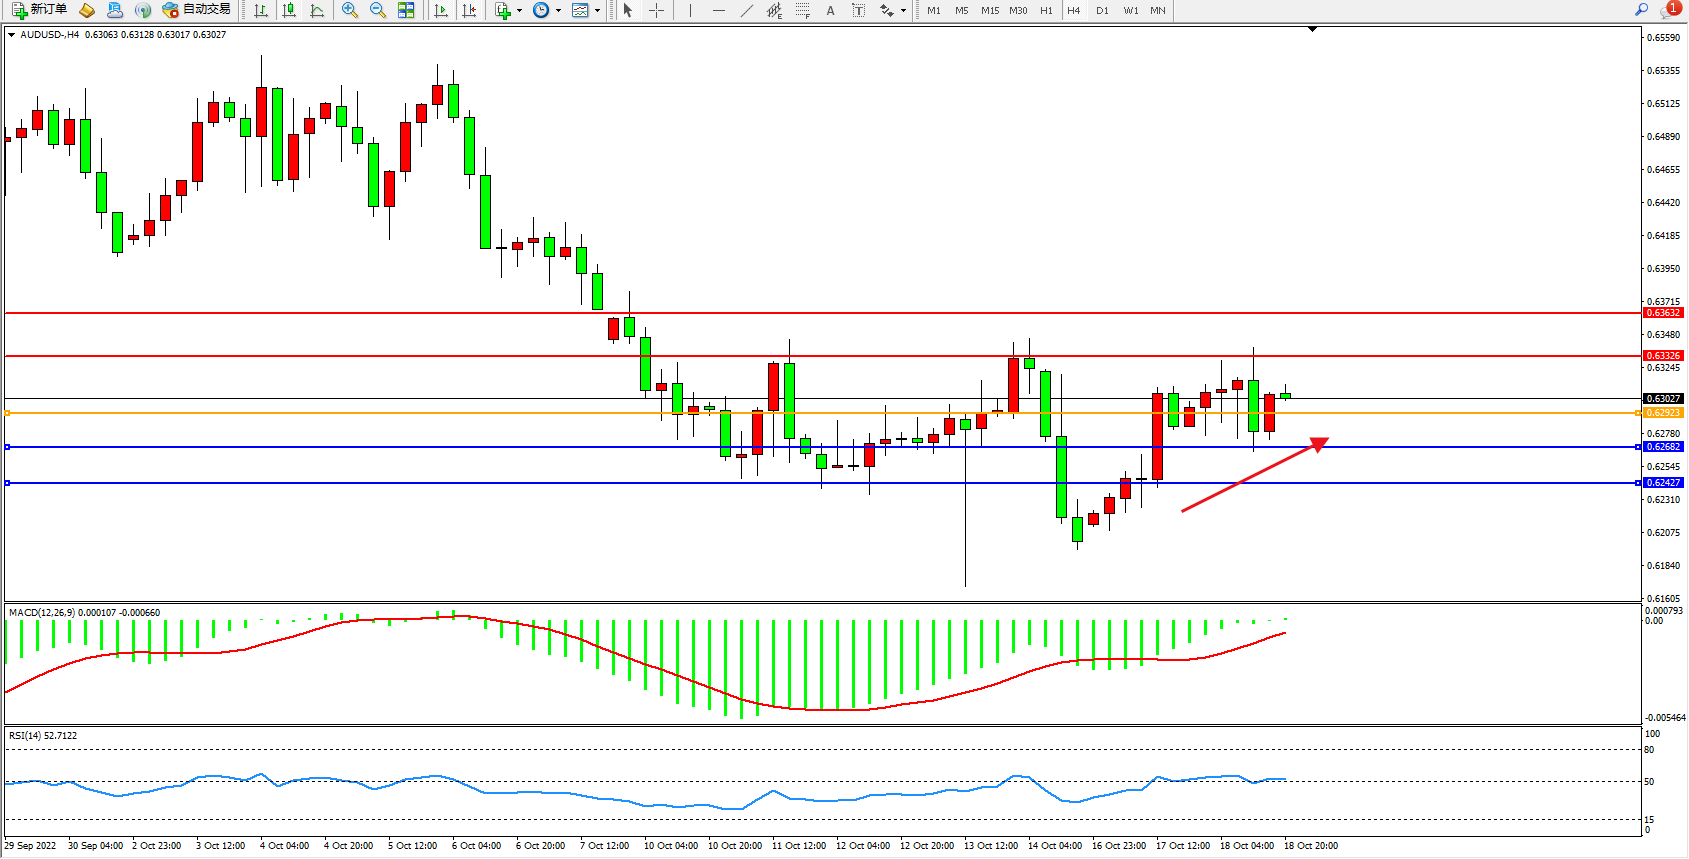Screen dimensions: 1689x859
Task: Open the search magnifier at top right
Action: tap(1641, 10)
